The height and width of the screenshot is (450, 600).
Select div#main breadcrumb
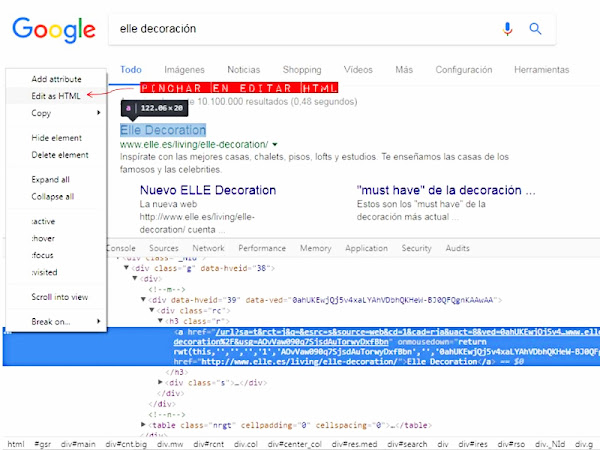(x=78, y=444)
